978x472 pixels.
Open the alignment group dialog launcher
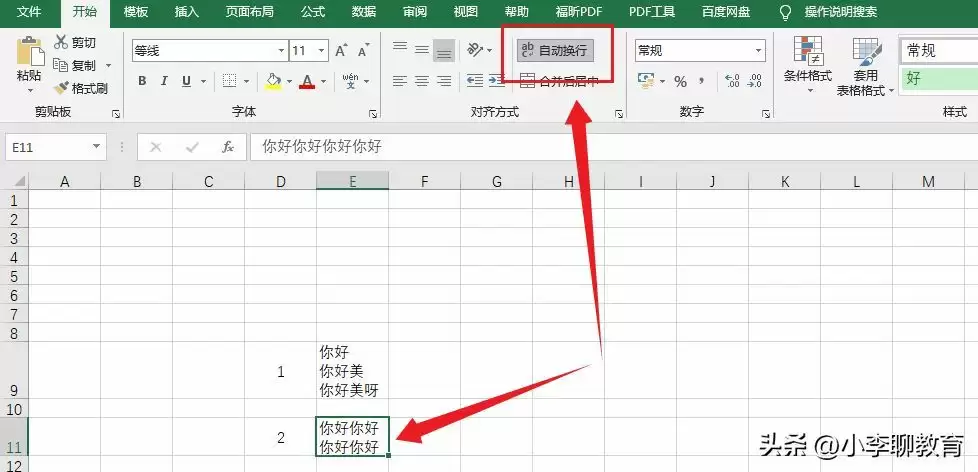click(619, 114)
